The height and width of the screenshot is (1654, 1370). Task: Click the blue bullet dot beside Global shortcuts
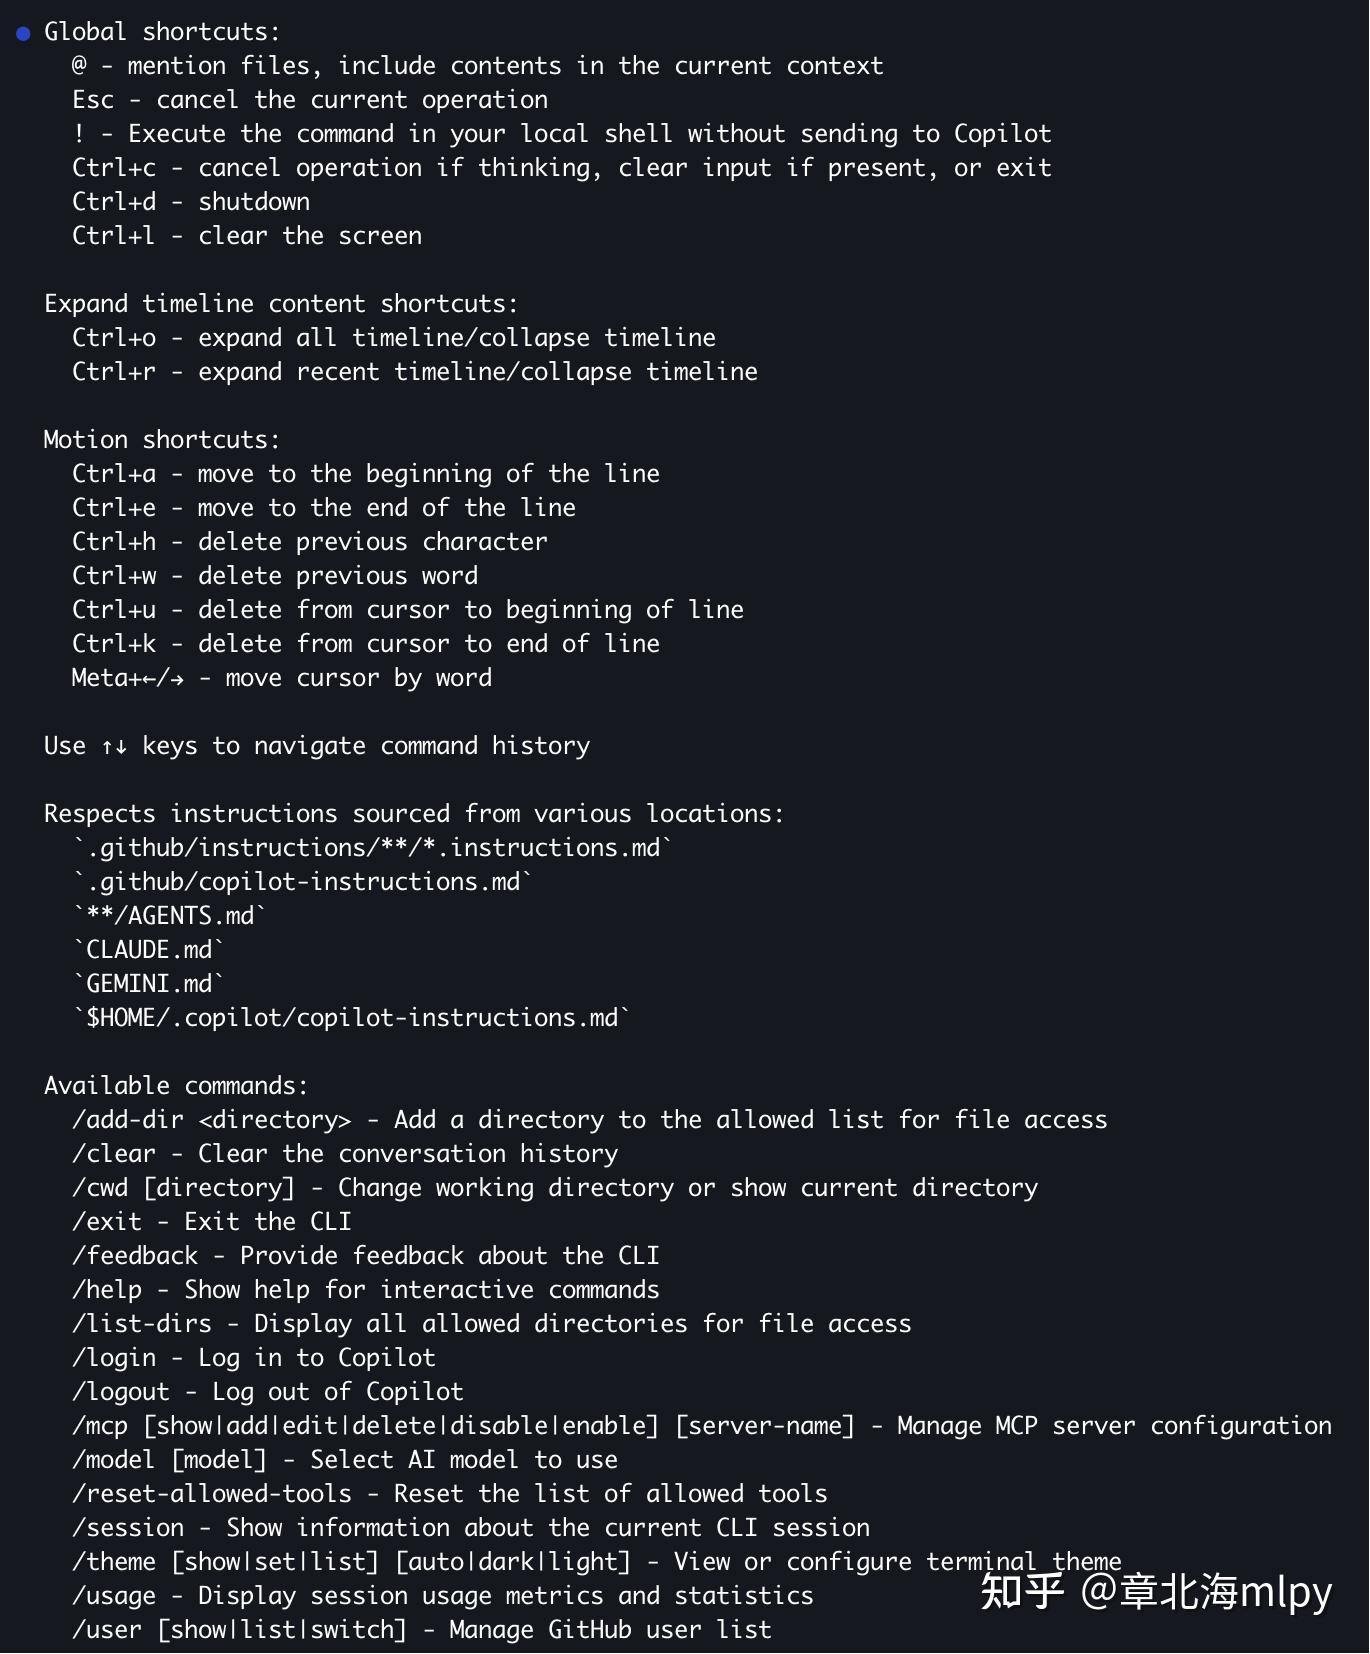pos(23,33)
